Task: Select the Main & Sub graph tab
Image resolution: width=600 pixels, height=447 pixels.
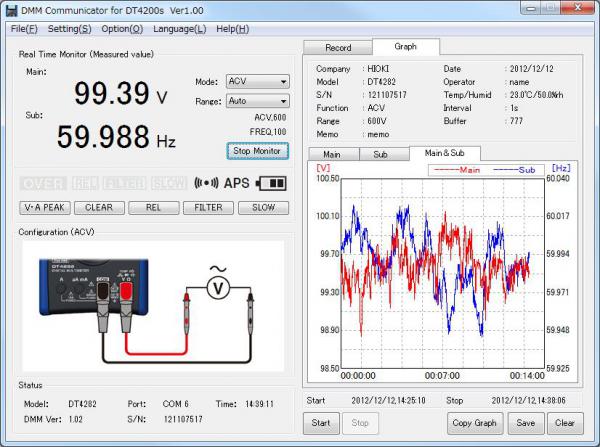Action: tap(445, 153)
